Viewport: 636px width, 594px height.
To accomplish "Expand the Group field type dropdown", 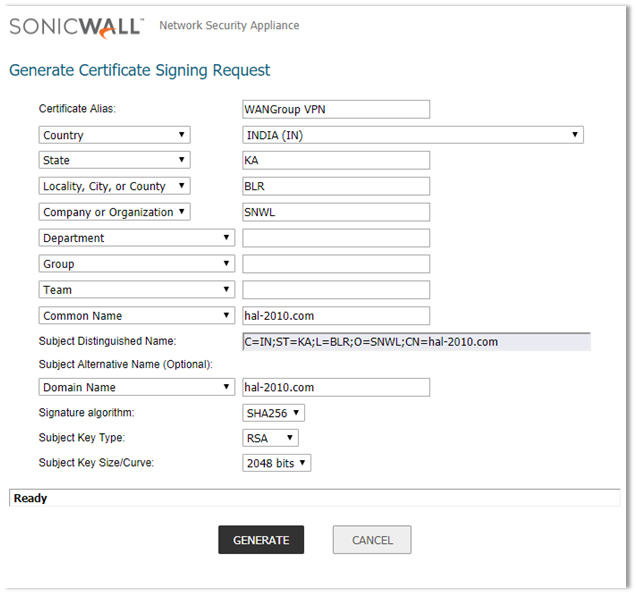I will pyautogui.click(x=137, y=264).
